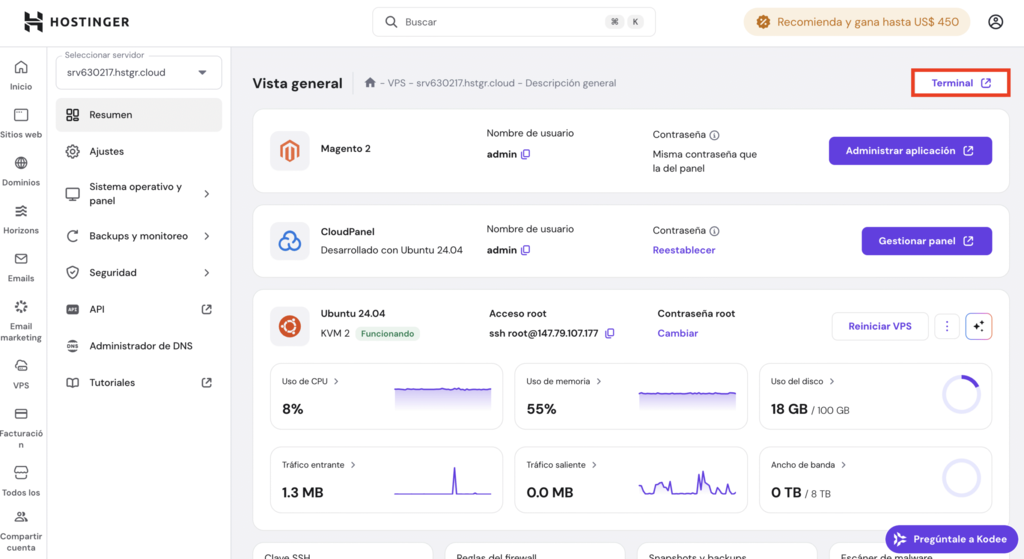Click the memory usage graph
The width and height of the screenshot is (1024, 559).
687,400
